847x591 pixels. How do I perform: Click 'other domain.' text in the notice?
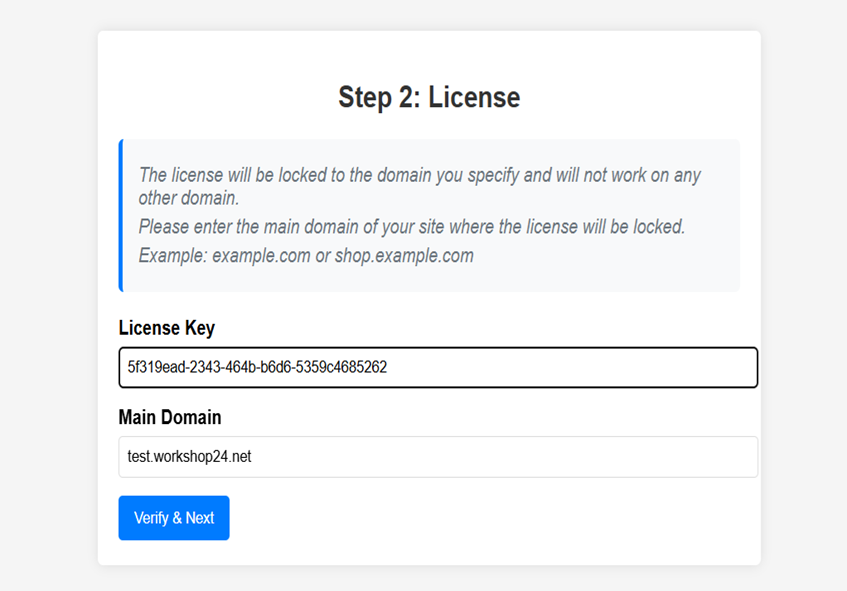tap(189, 198)
